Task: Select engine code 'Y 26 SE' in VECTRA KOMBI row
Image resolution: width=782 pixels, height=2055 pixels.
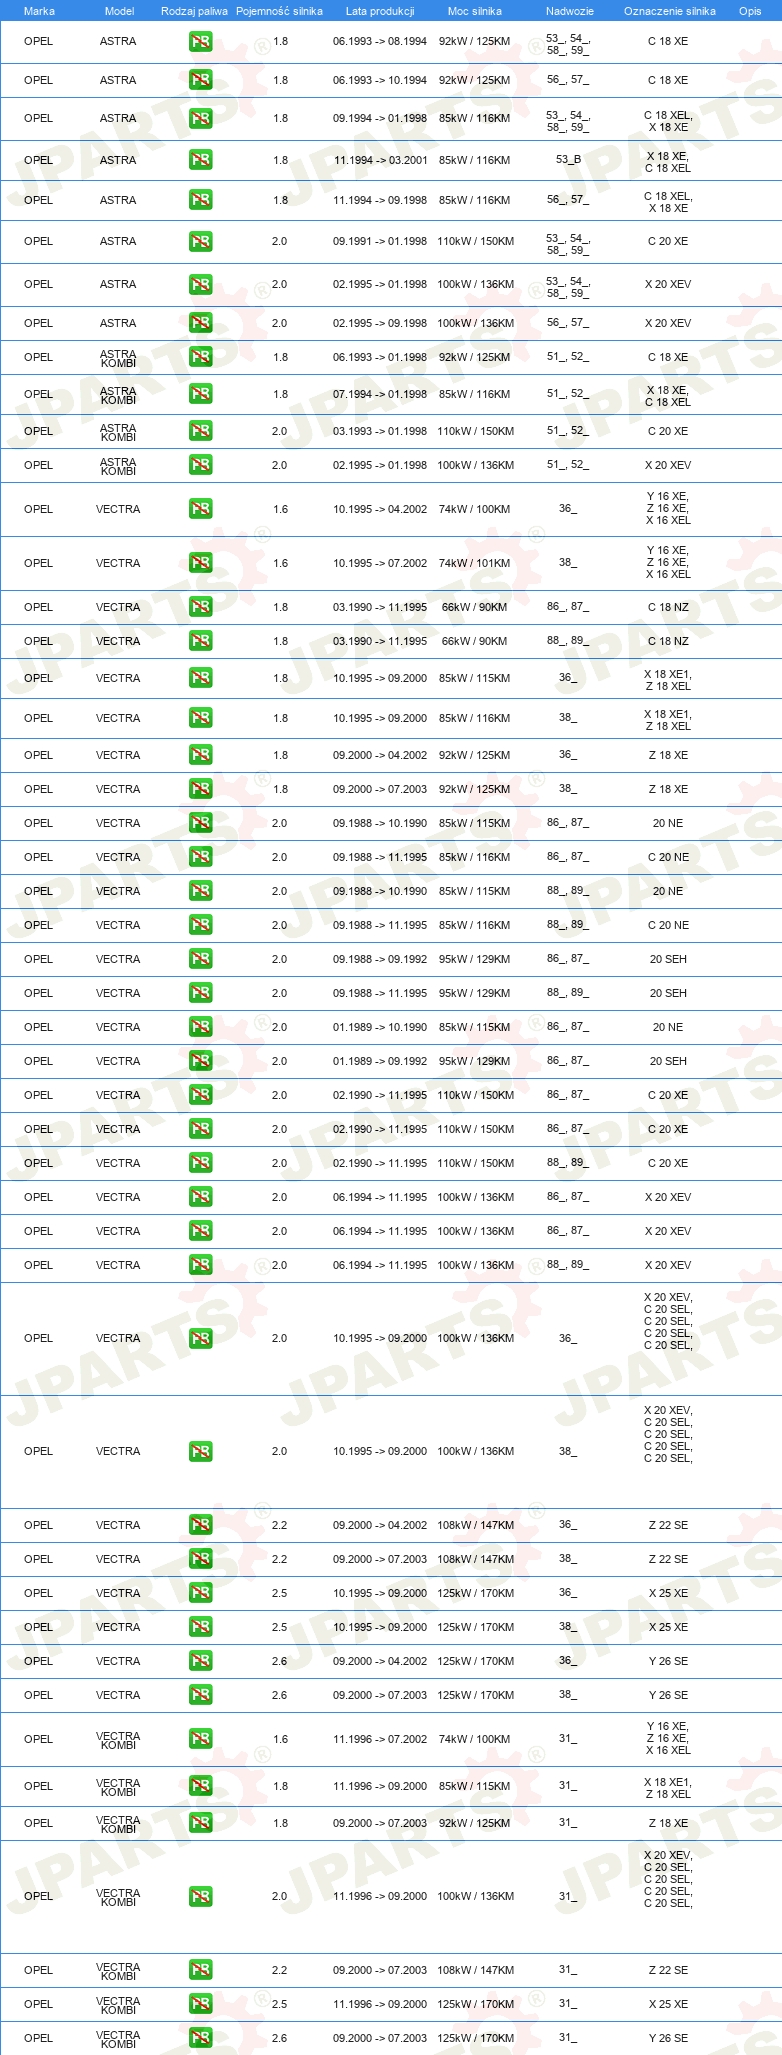Action: (x=668, y=2038)
